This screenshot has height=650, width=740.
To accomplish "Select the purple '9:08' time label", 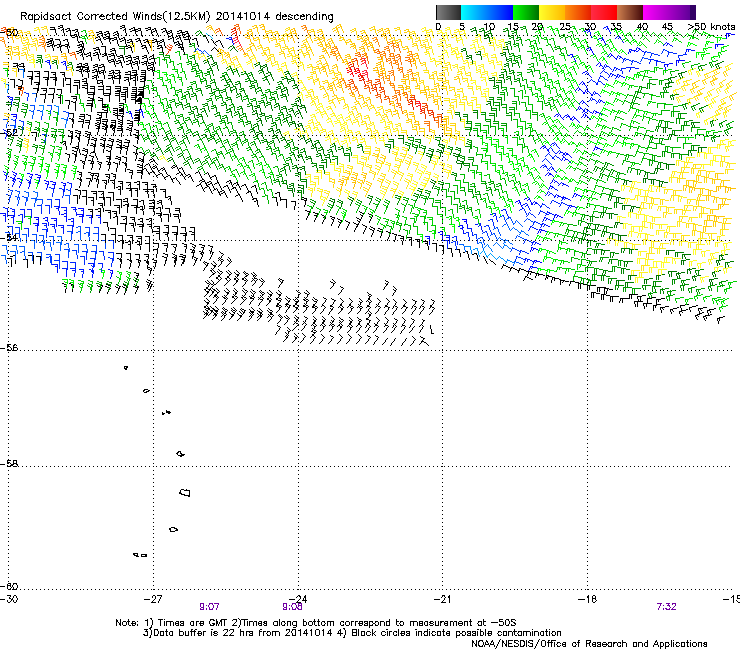I will (292, 607).
